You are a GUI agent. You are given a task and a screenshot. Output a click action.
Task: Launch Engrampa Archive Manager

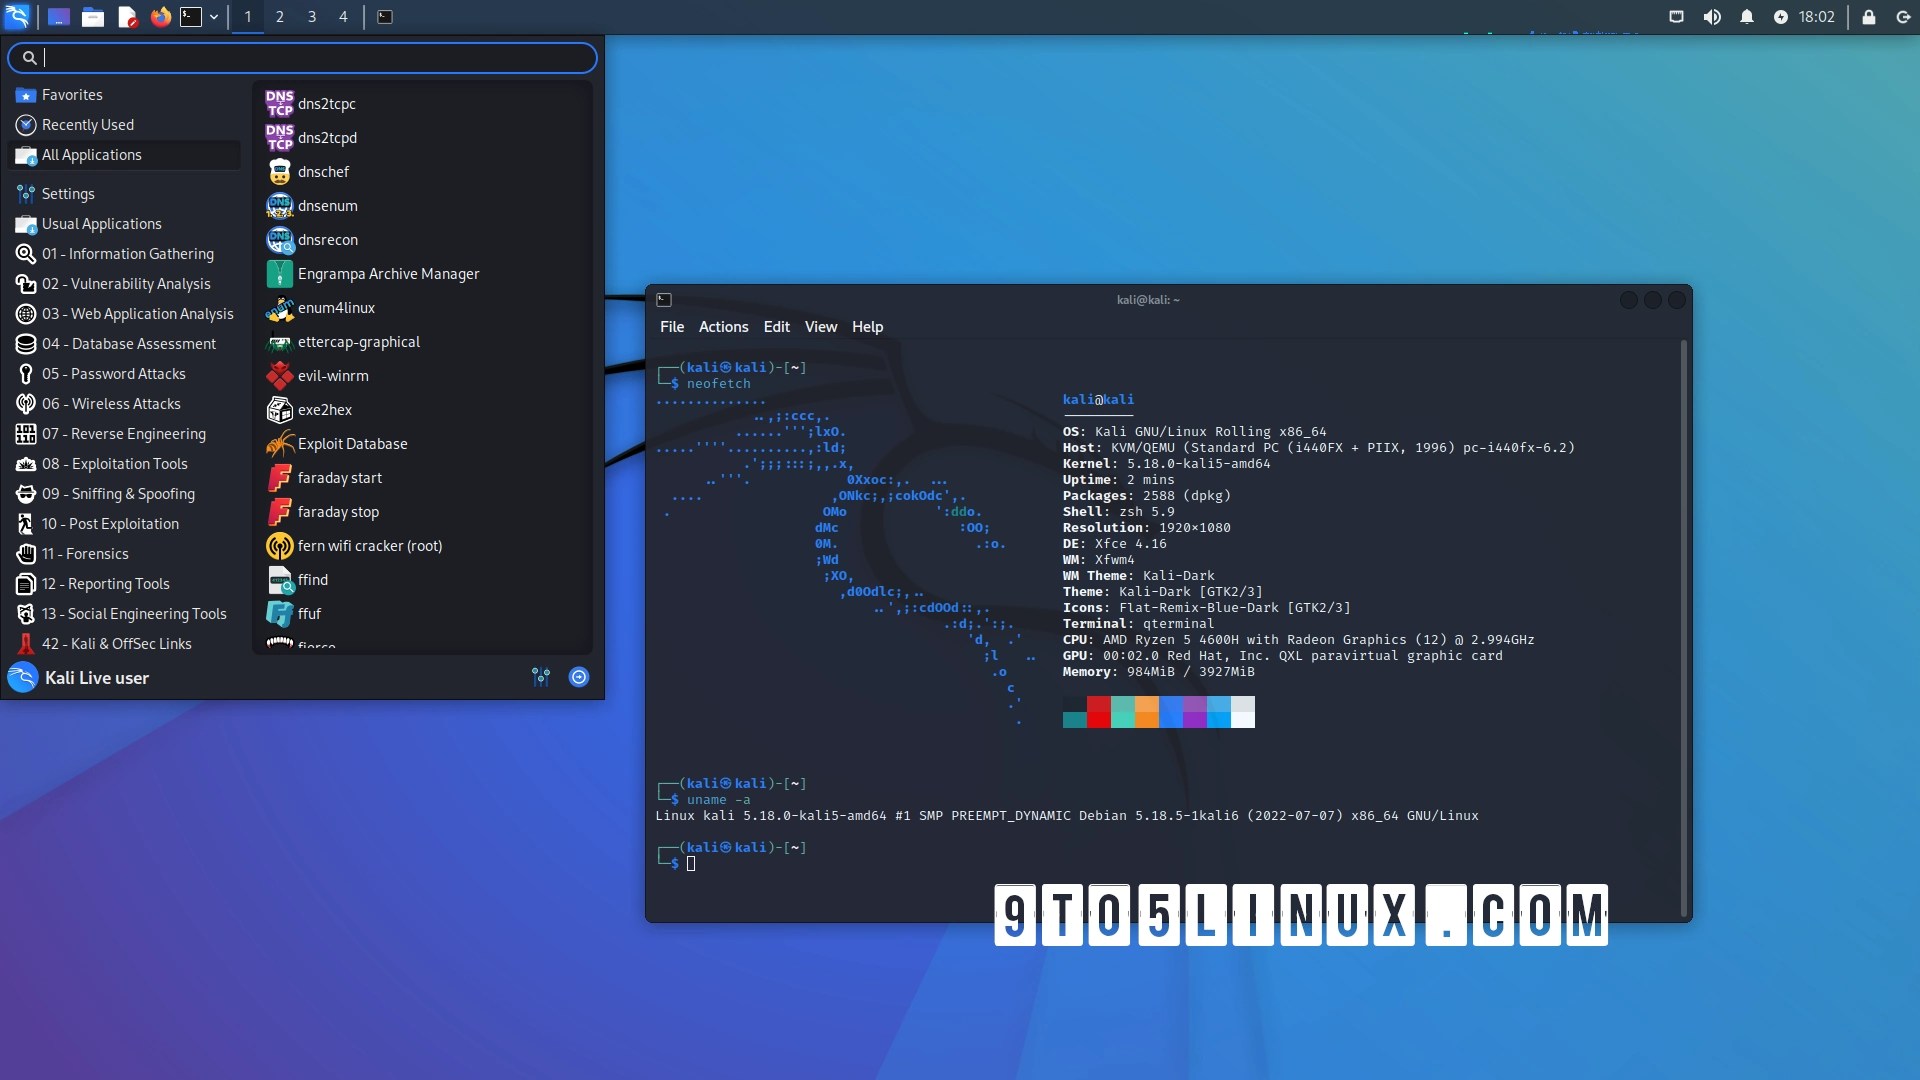click(x=387, y=273)
